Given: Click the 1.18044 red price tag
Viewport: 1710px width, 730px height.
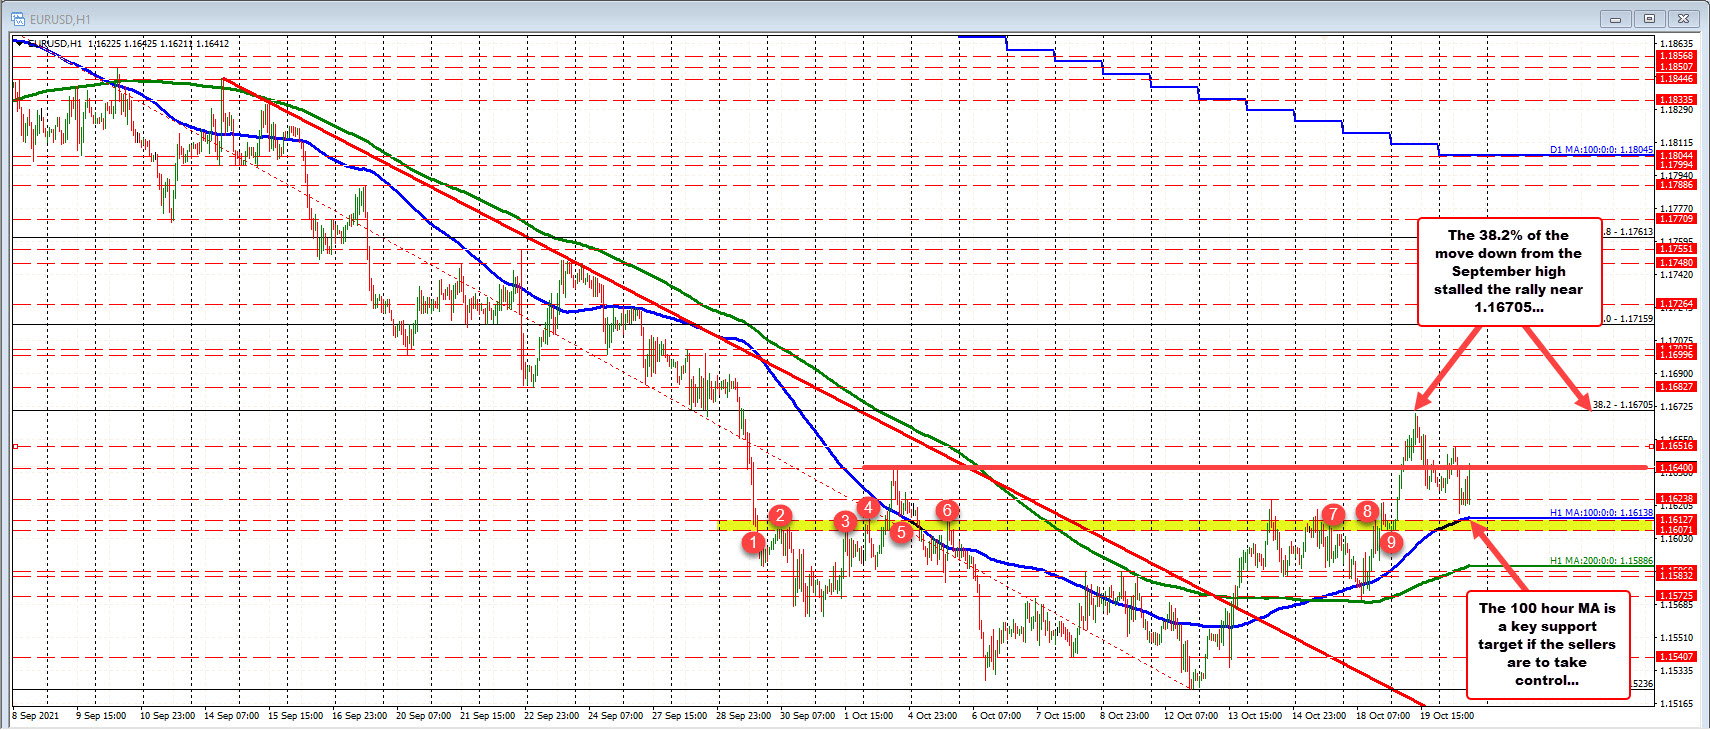Looking at the screenshot, I should point(1676,155).
